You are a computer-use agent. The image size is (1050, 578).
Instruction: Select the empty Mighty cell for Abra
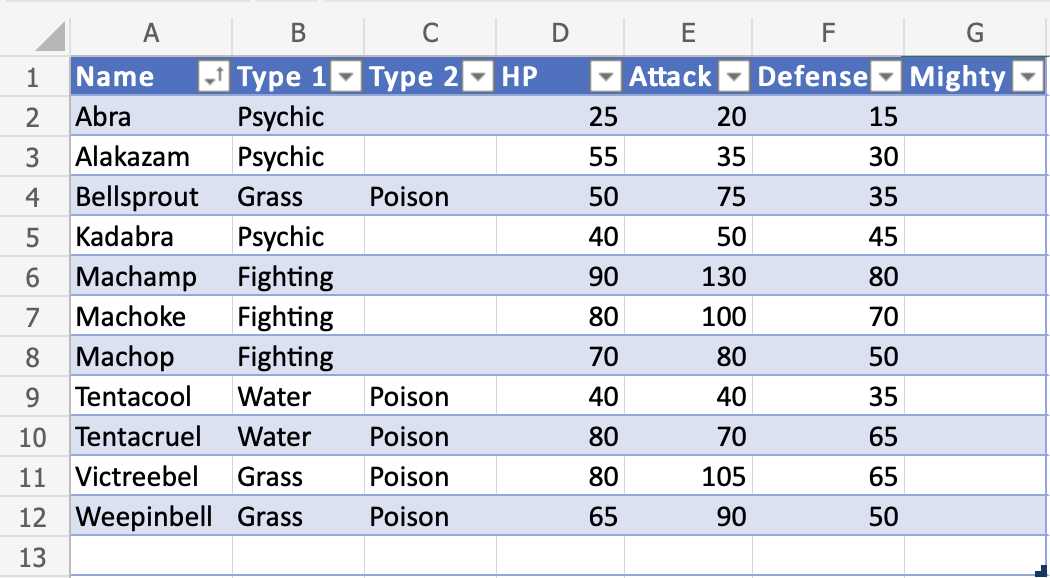point(975,117)
